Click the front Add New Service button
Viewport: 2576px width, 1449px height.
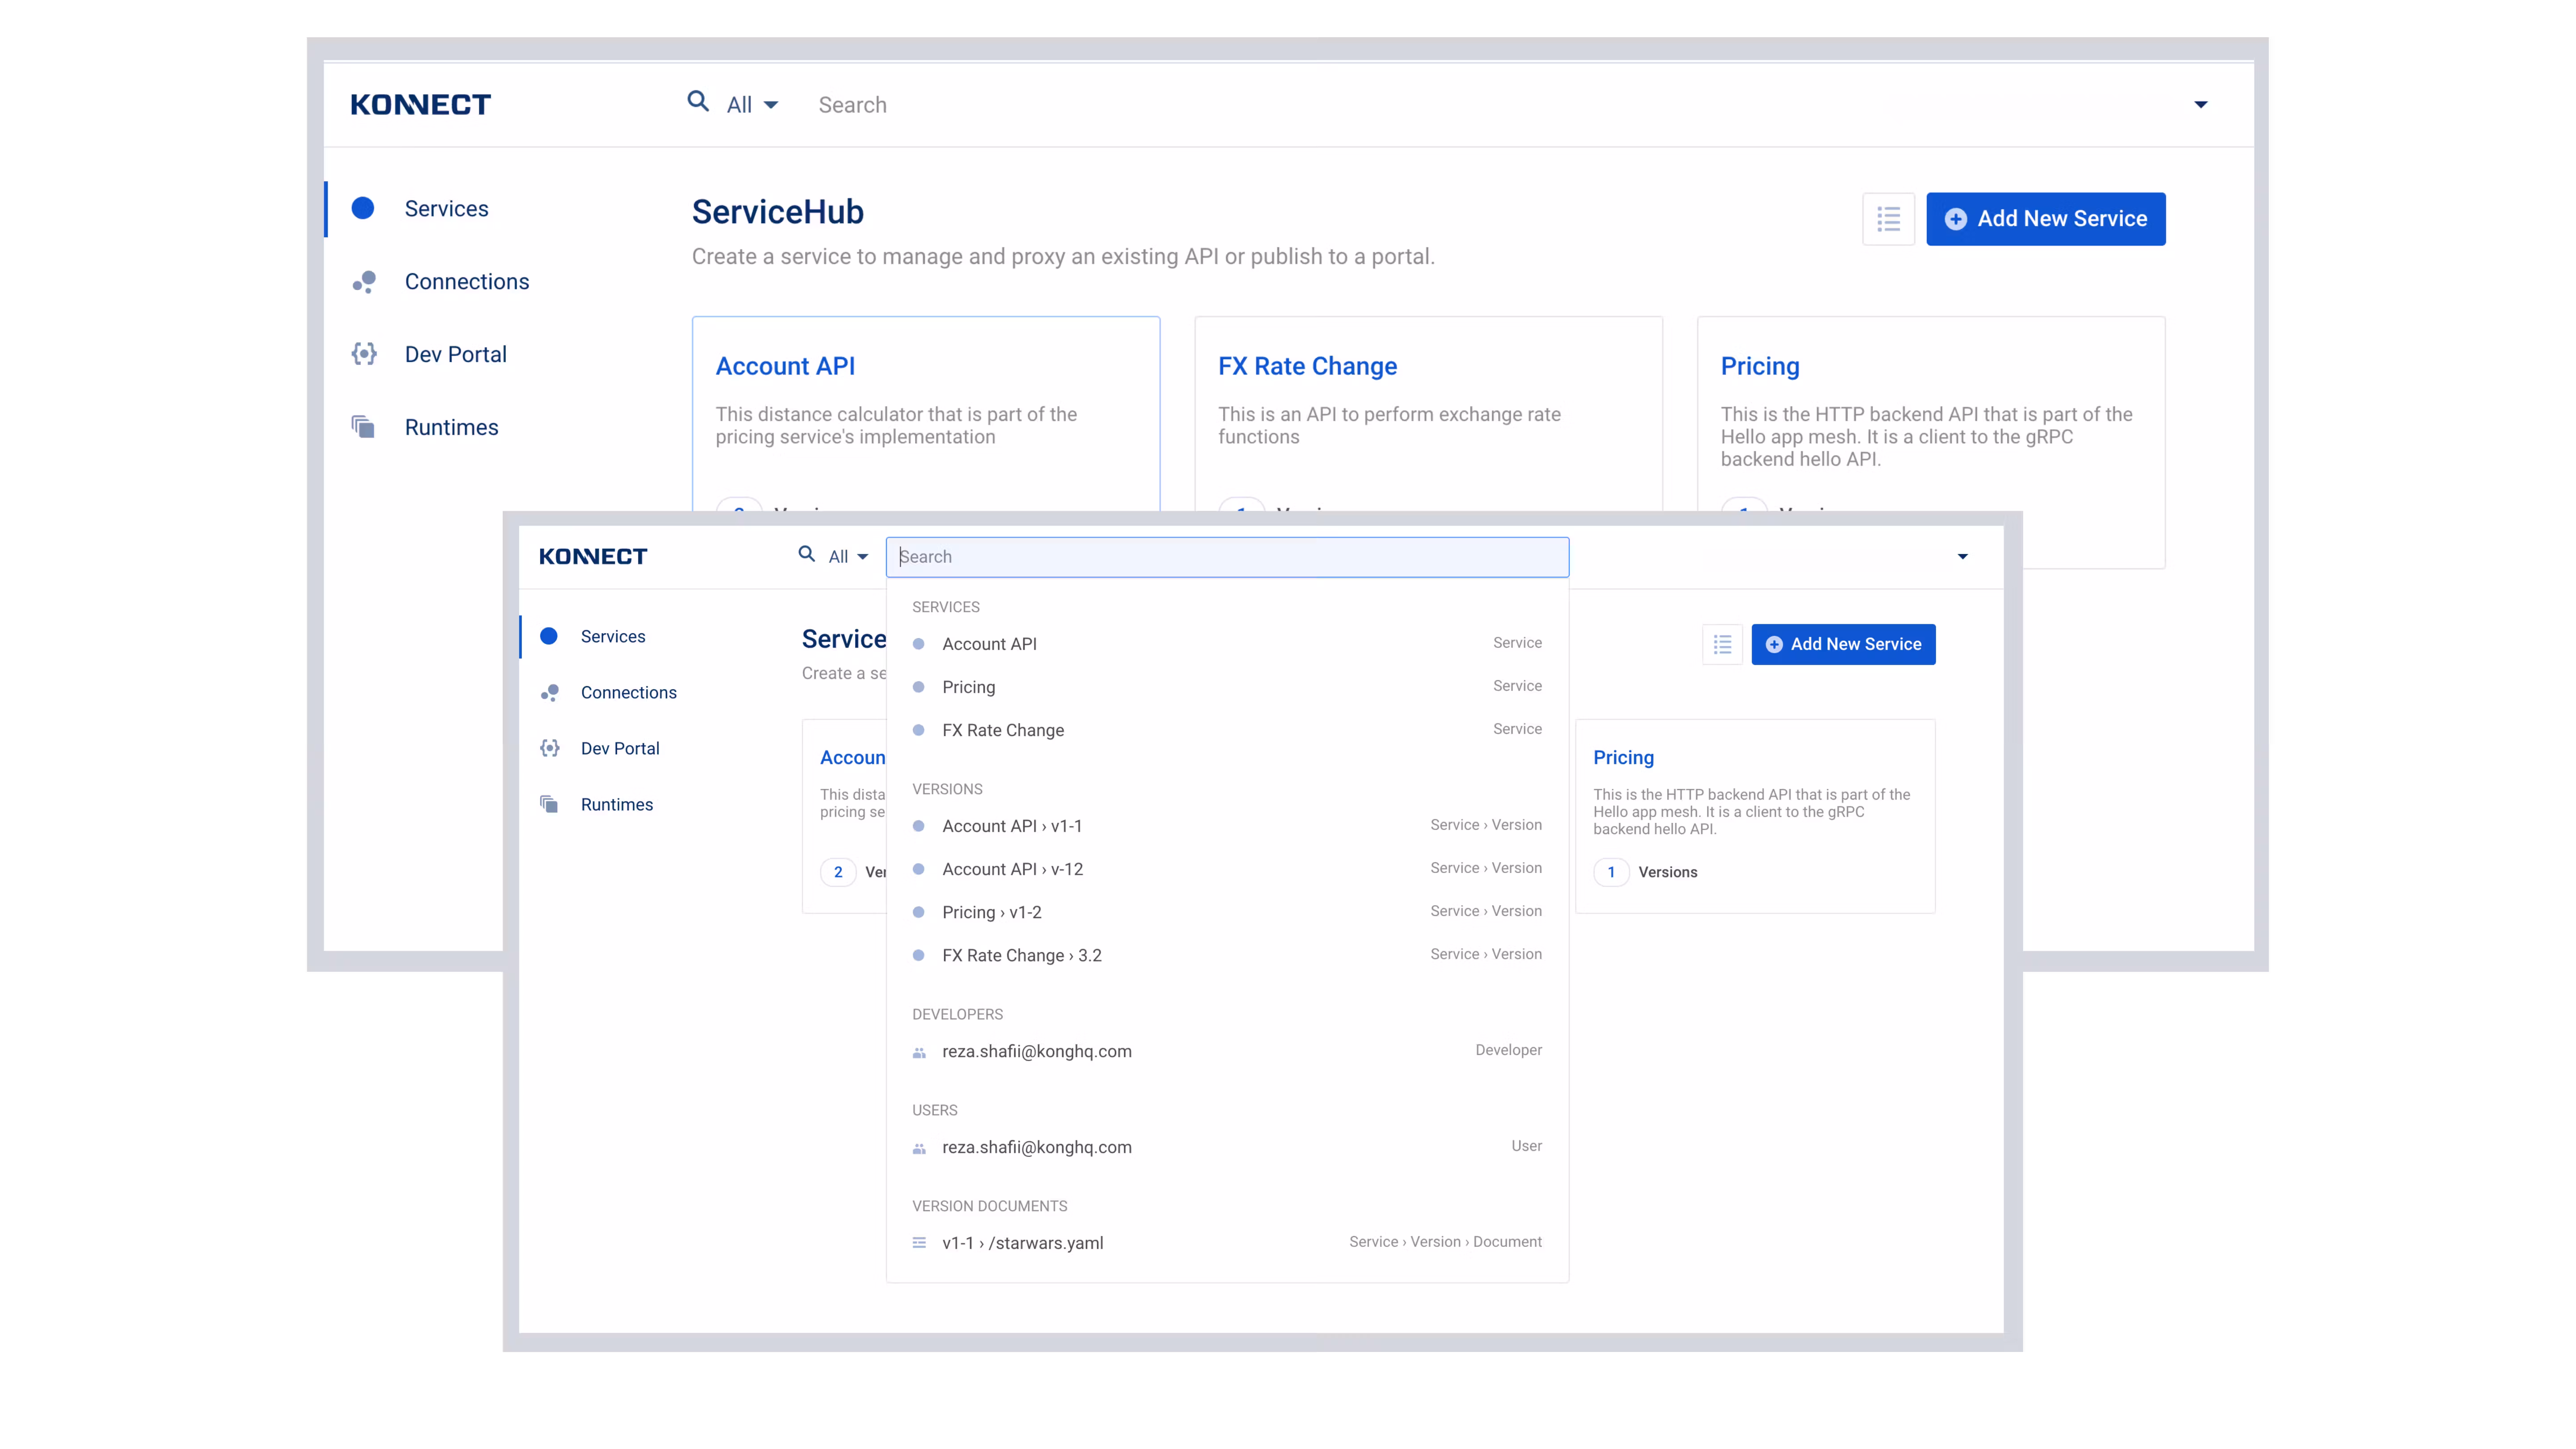tap(1843, 645)
